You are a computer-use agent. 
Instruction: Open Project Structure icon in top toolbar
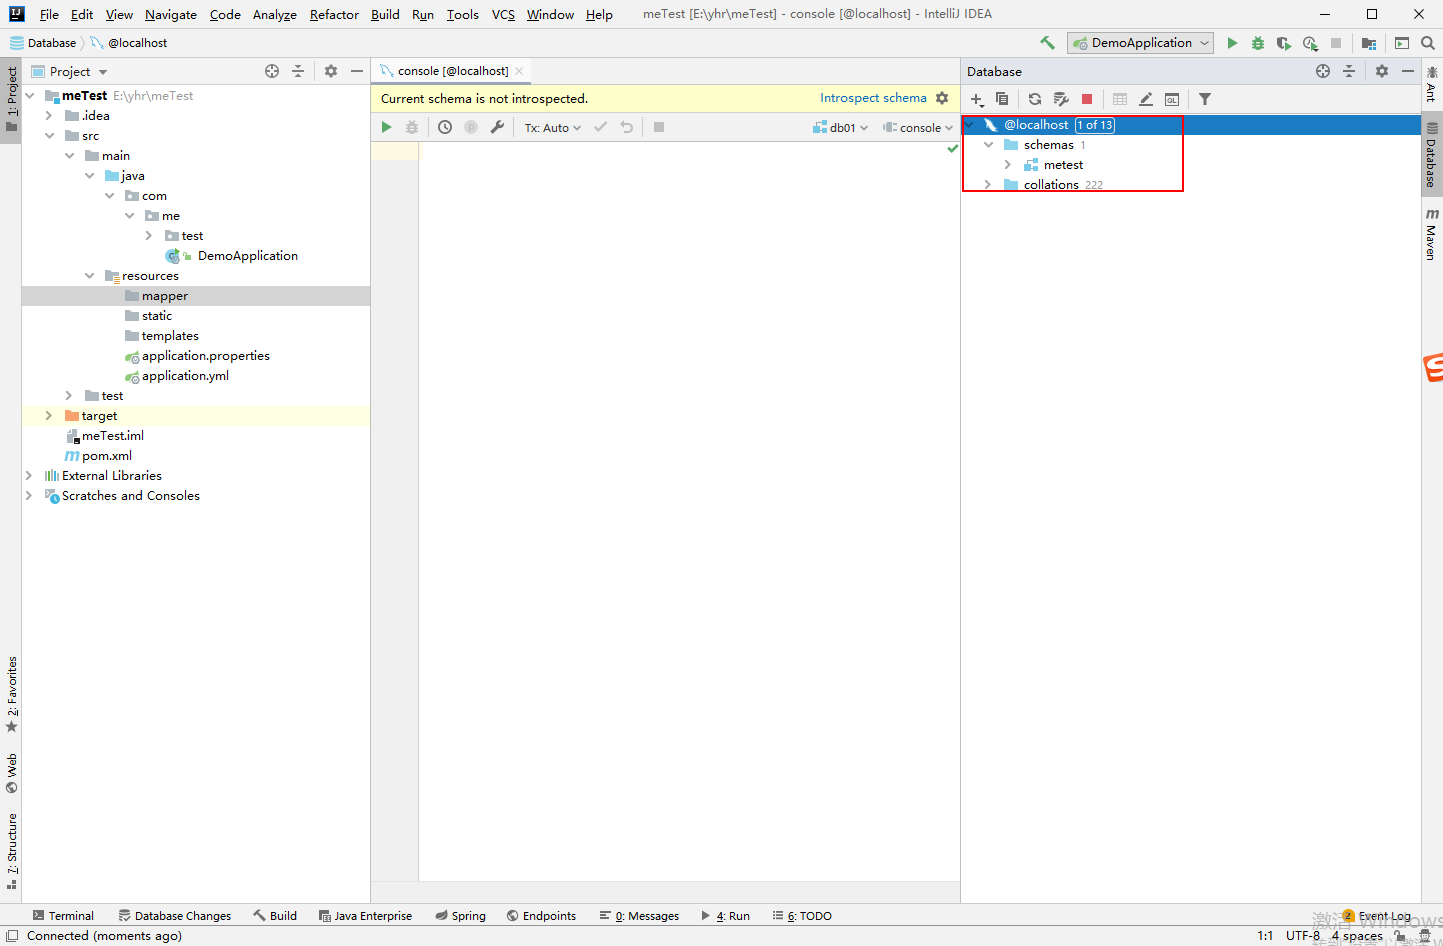(x=1369, y=43)
